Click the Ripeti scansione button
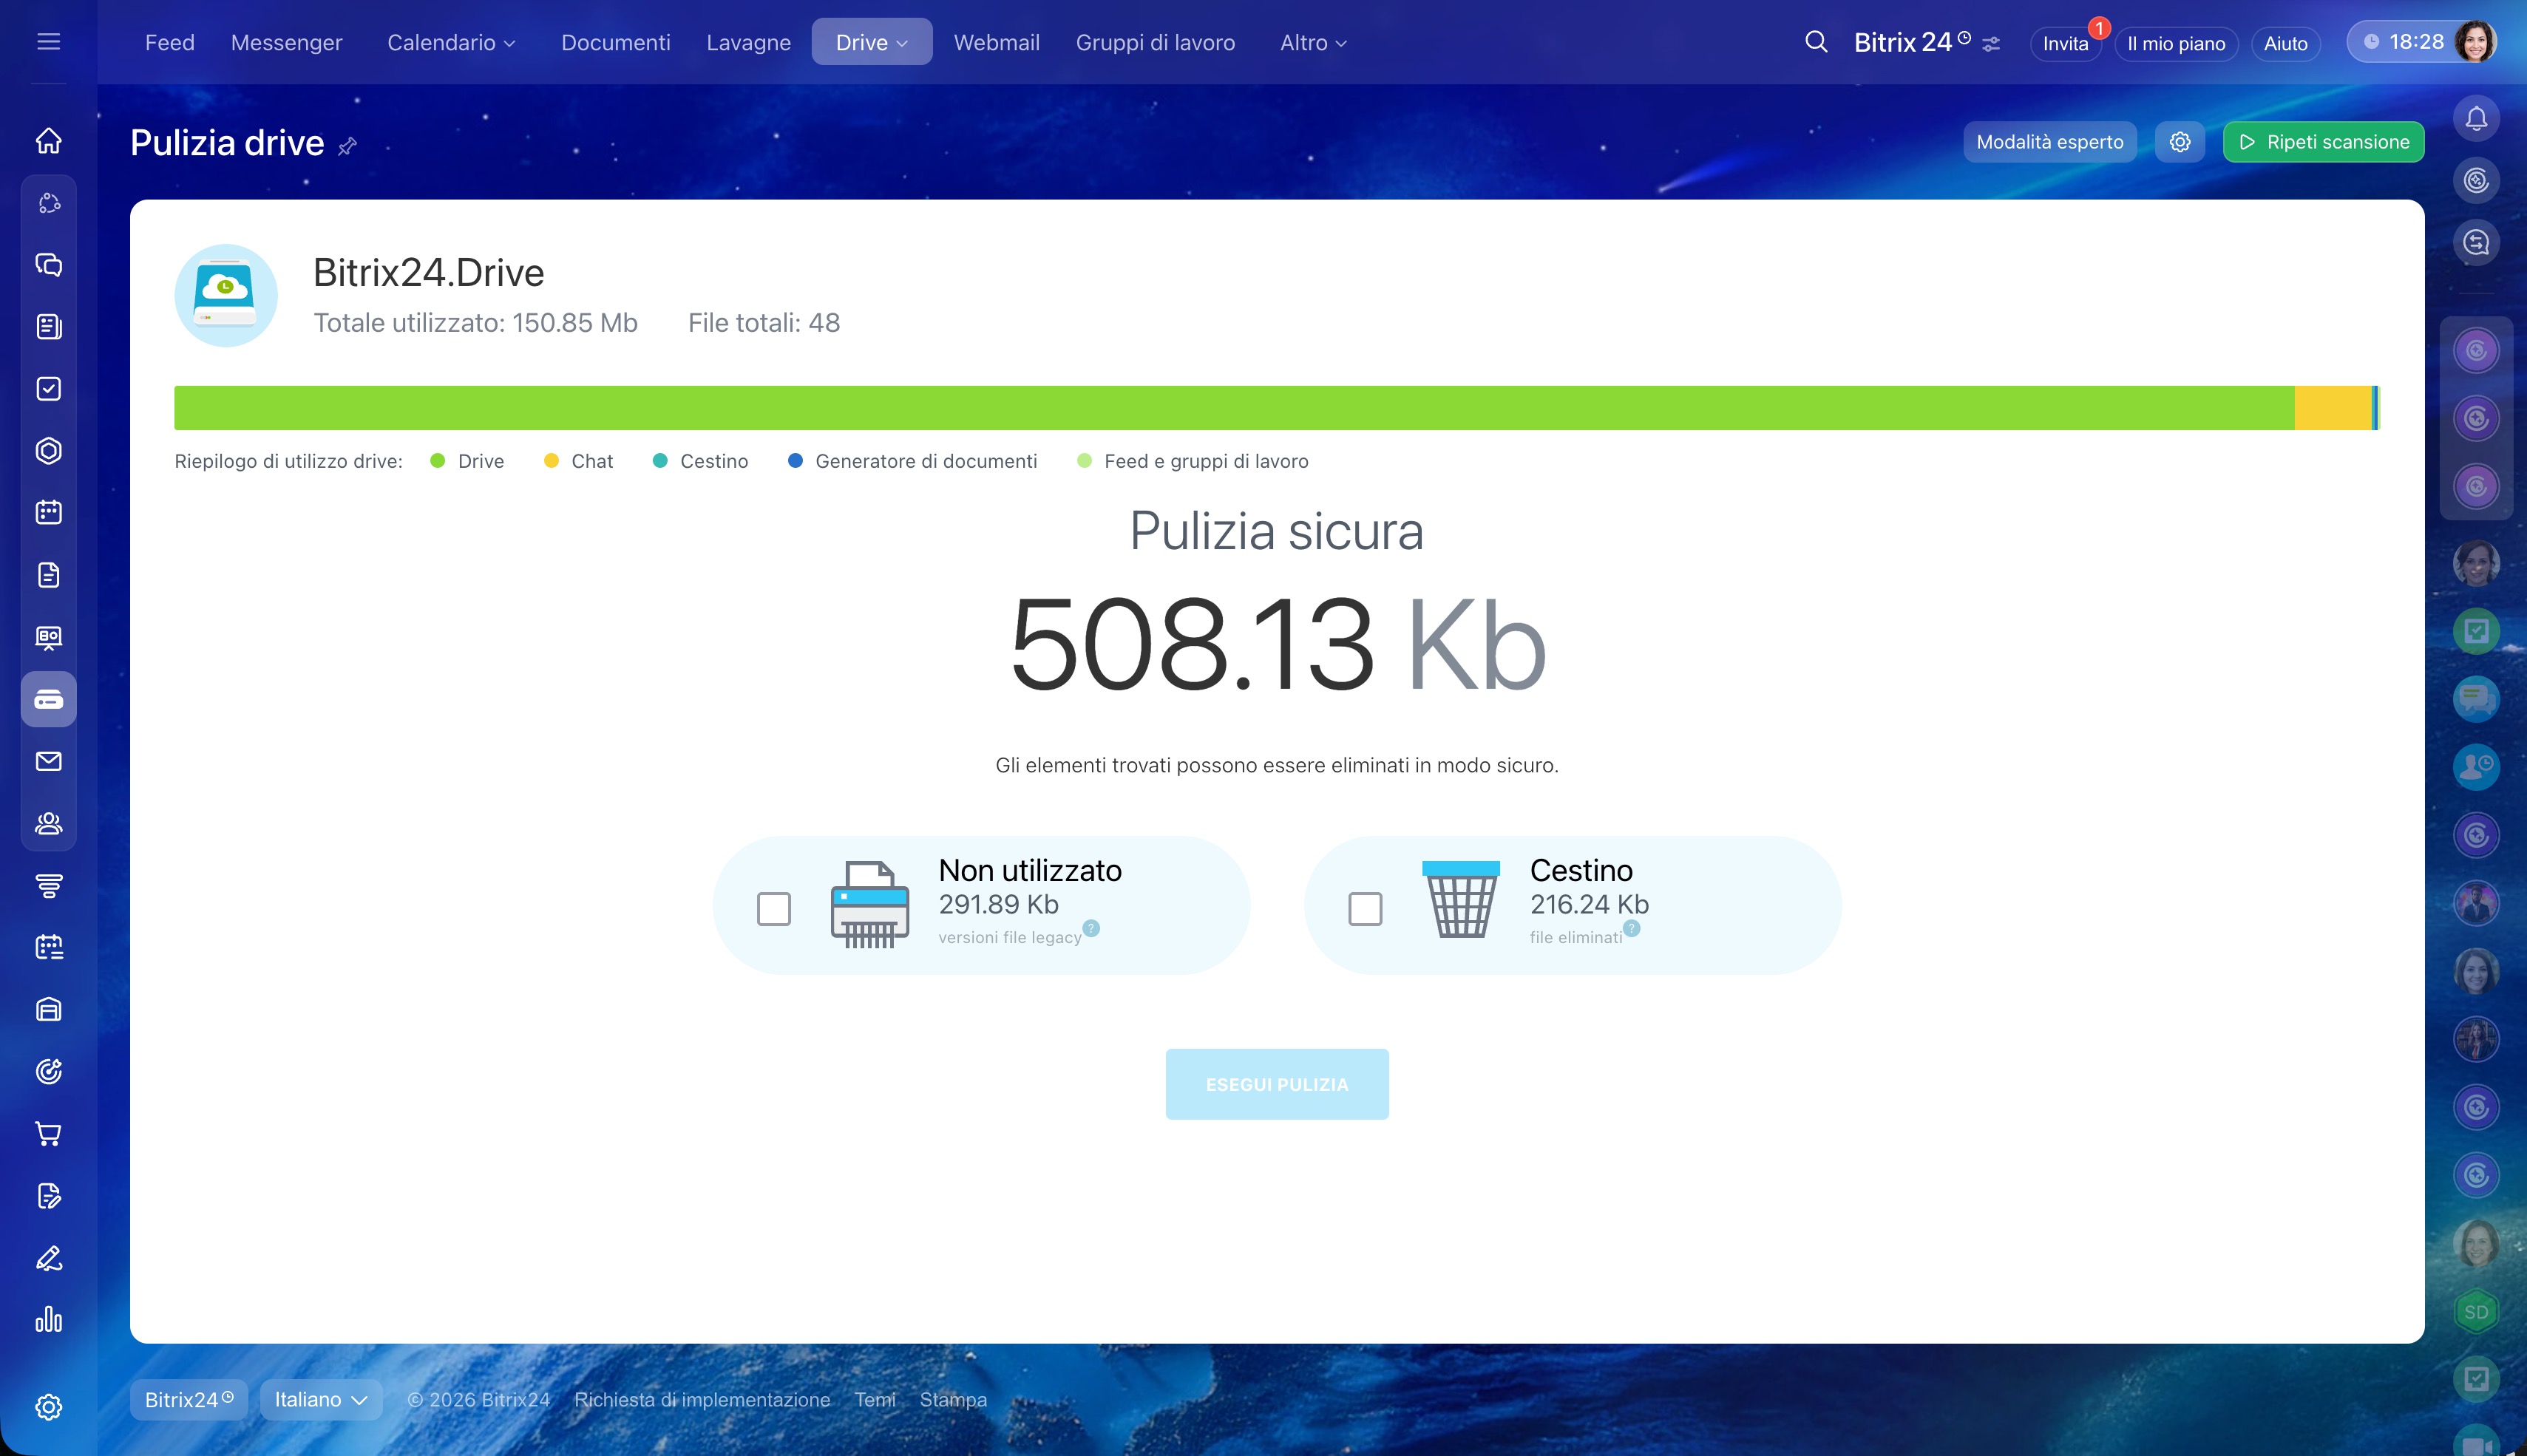Image resolution: width=2527 pixels, height=1456 pixels. (2322, 142)
